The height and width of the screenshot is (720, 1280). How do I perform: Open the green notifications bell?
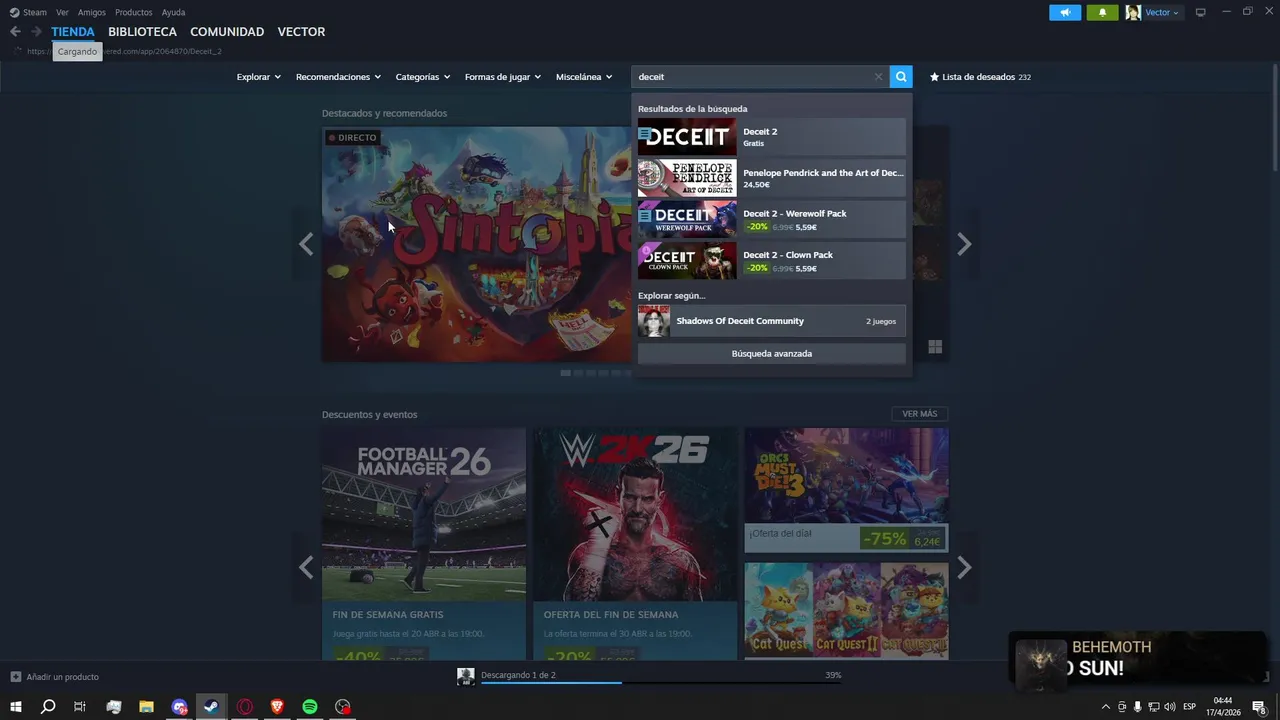[x=1102, y=13]
